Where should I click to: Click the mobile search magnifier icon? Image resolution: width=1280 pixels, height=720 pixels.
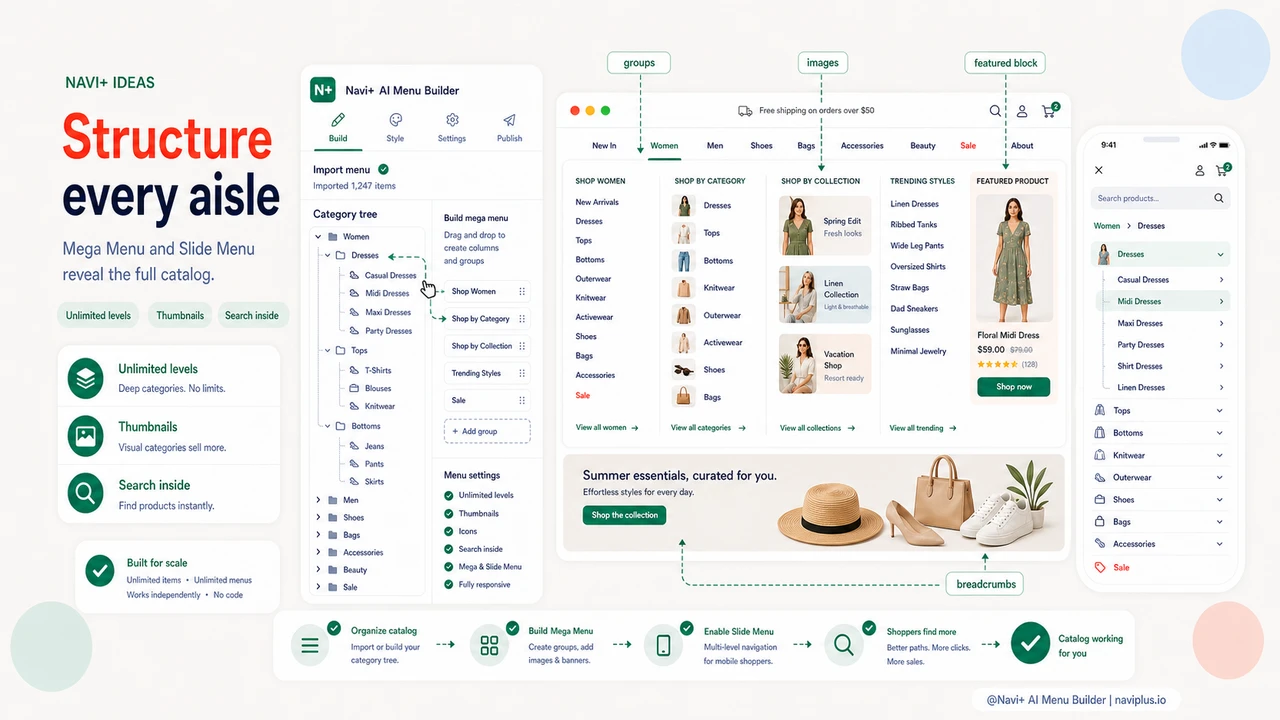(x=1219, y=198)
